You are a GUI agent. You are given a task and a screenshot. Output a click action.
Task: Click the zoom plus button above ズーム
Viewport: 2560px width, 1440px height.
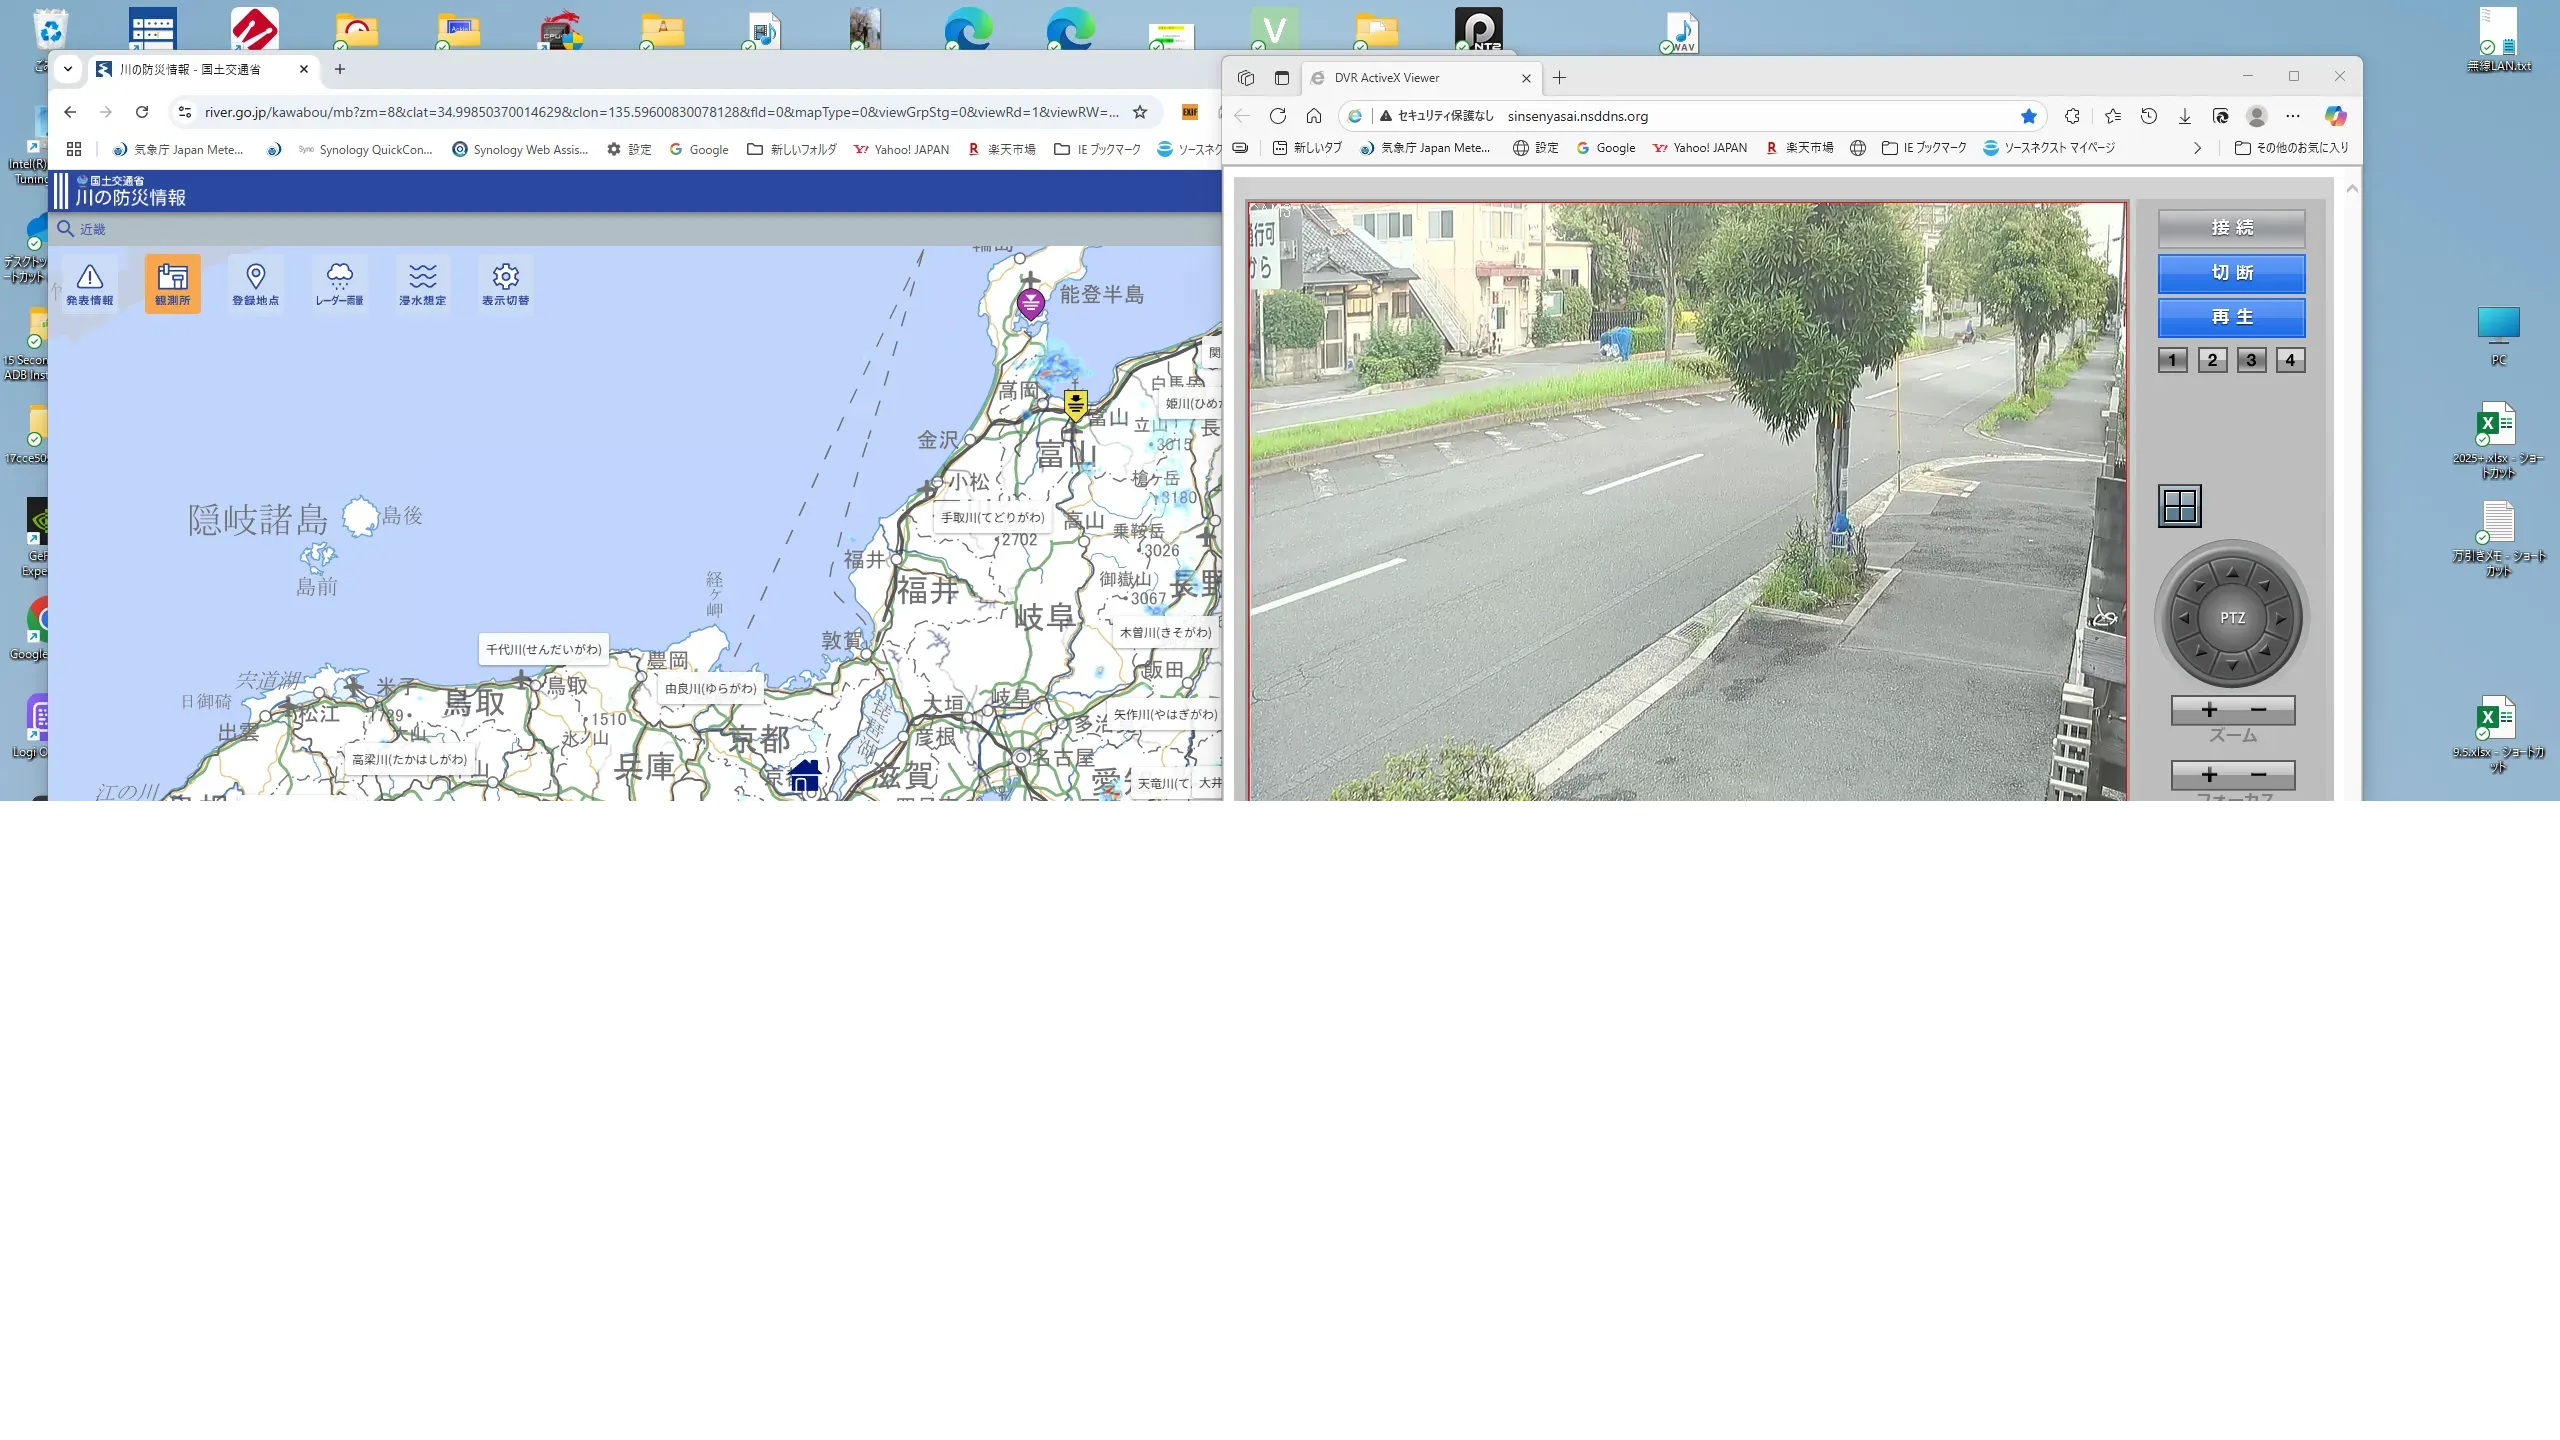pyautogui.click(x=2209, y=710)
